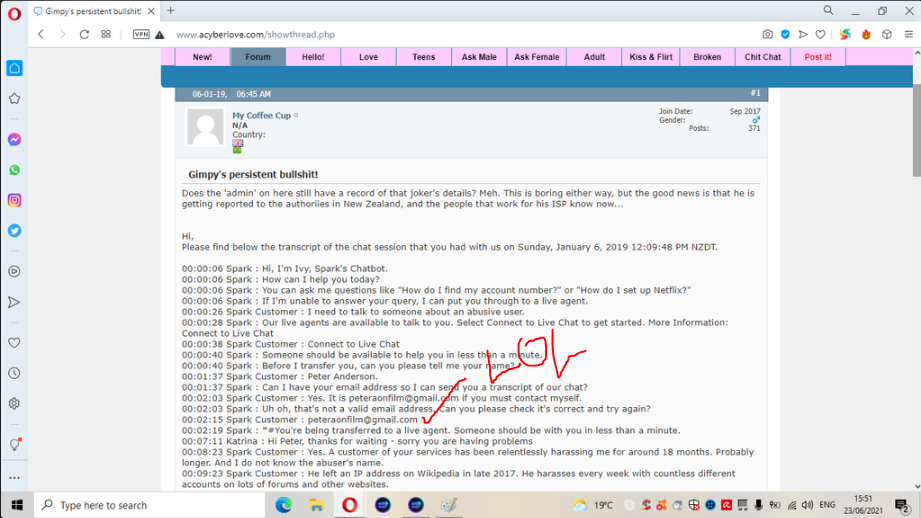Open Opera icon in taskbar
This screenshot has width=921, height=518.
(349, 505)
